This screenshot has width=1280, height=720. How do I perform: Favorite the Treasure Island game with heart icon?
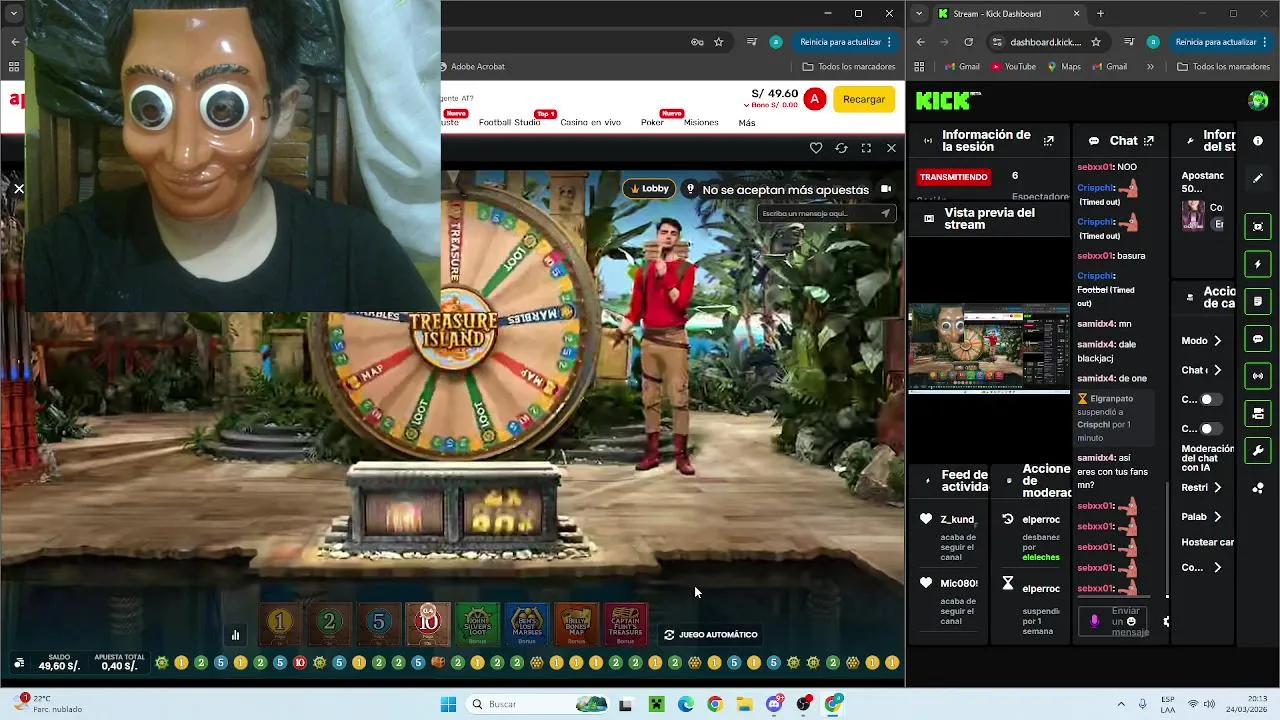point(816,148)
